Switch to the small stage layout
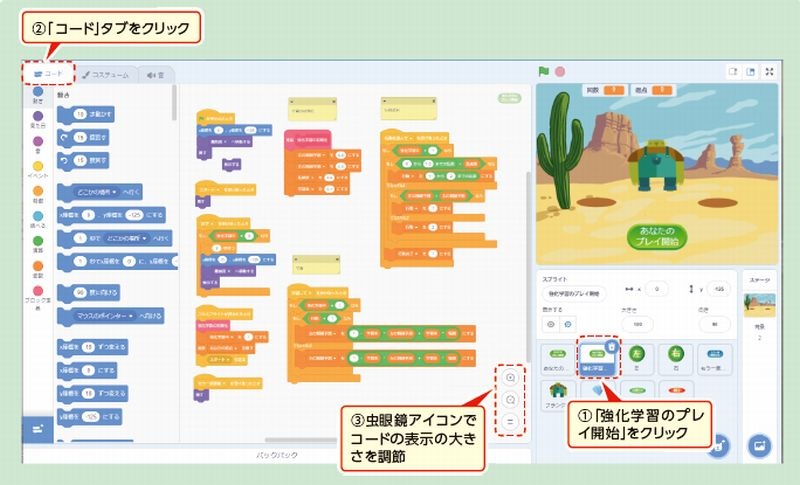The image size is (800, 485). (x=732, y=72)
